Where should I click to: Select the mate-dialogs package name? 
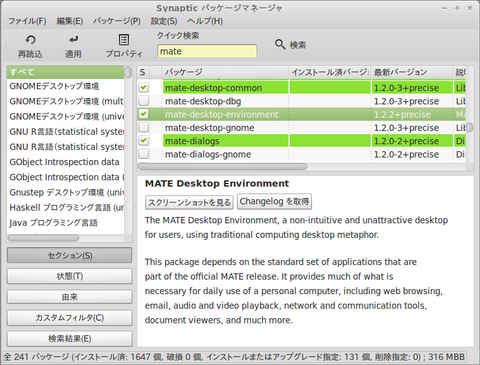(192, 141)
